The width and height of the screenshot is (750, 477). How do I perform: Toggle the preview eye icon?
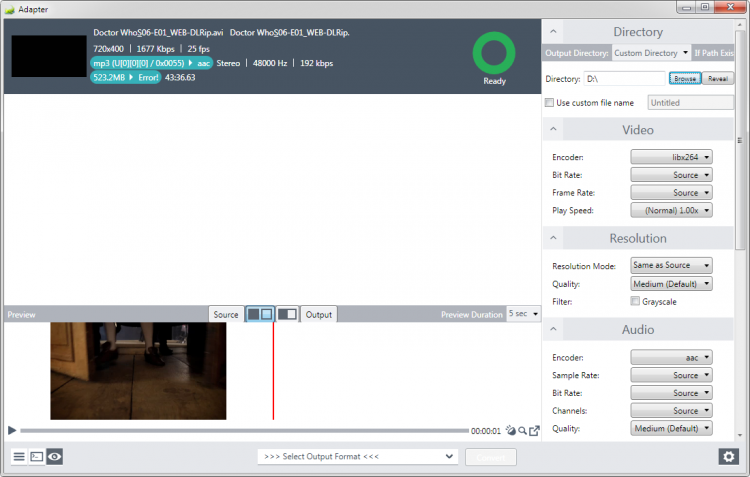55,457
